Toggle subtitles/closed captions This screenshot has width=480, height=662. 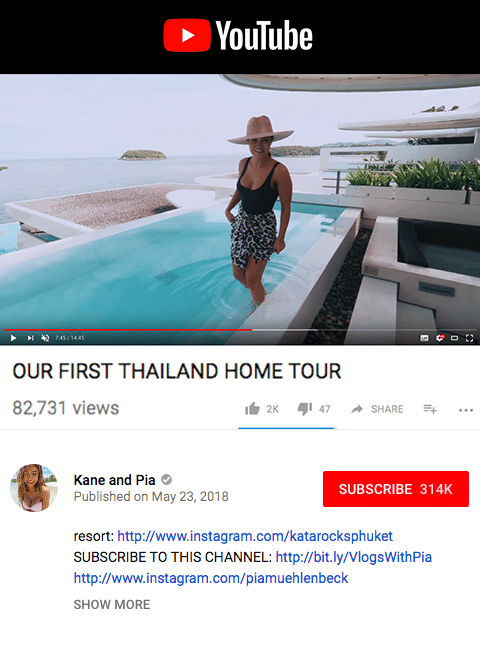point(424,338)
